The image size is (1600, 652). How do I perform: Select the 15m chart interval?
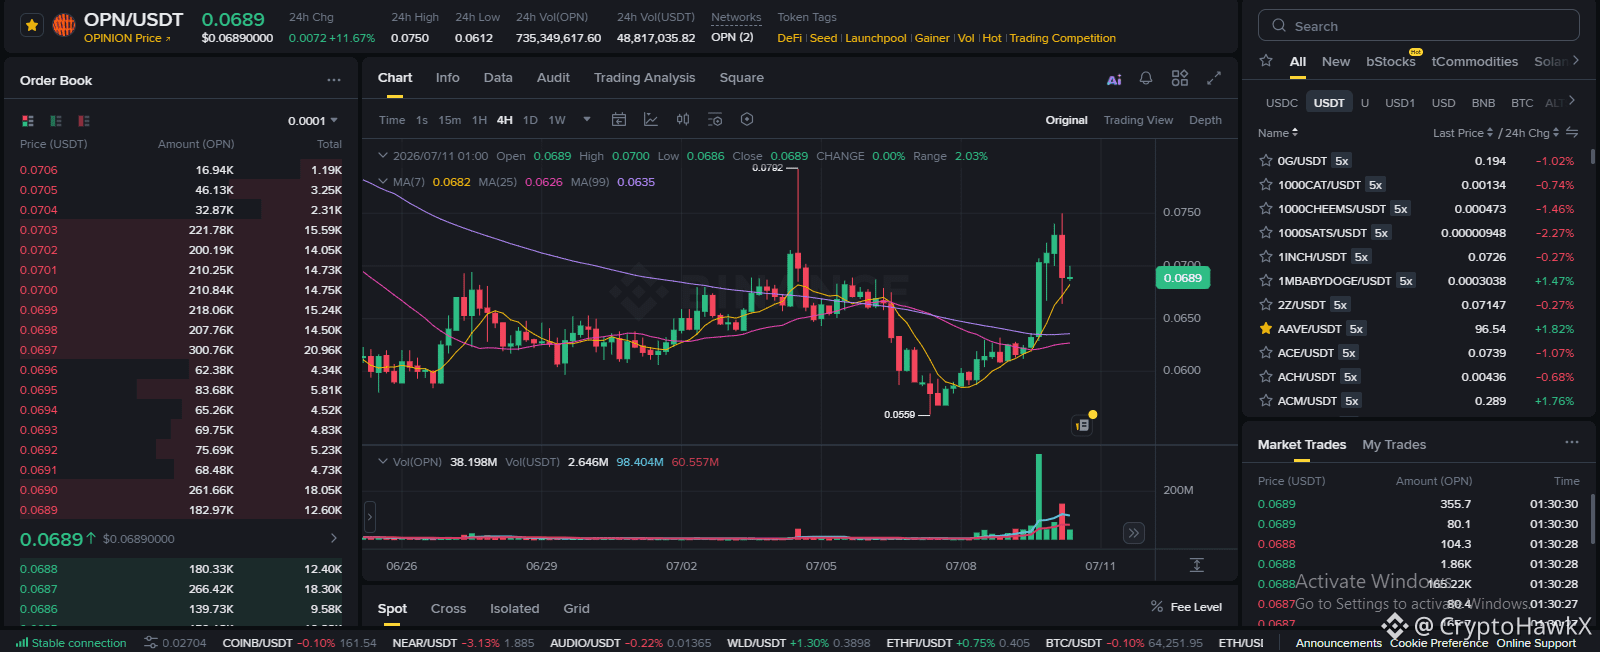[450, 120]
